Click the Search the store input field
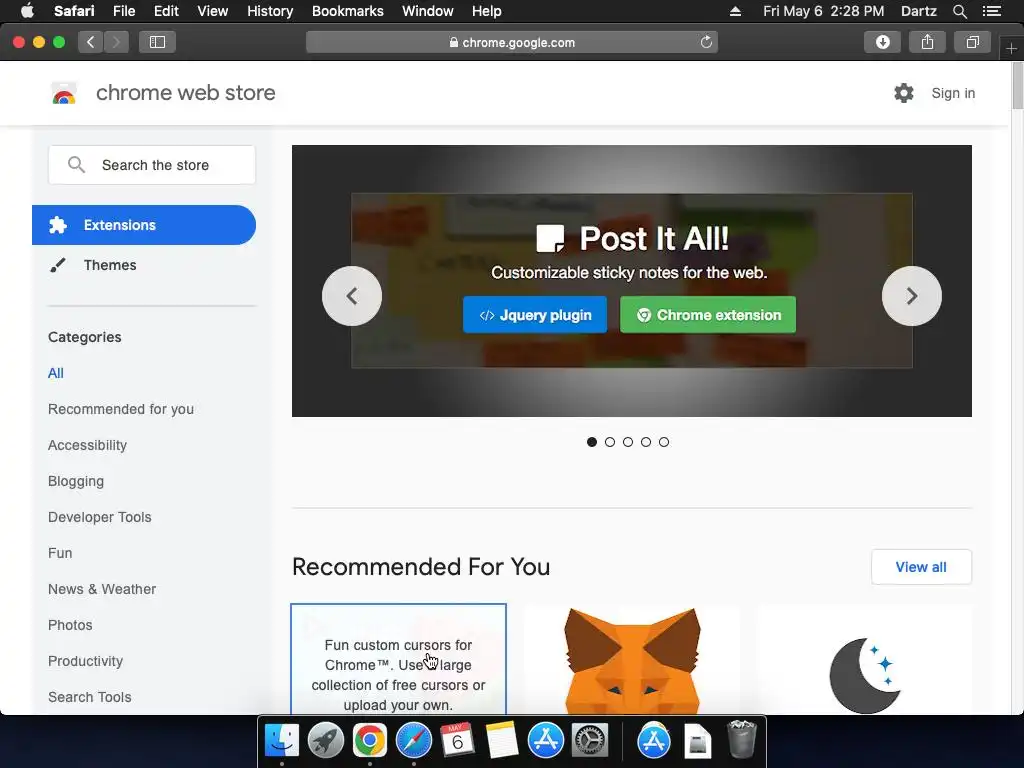The height and width of the screenshot is (768, 1024). 152,165
